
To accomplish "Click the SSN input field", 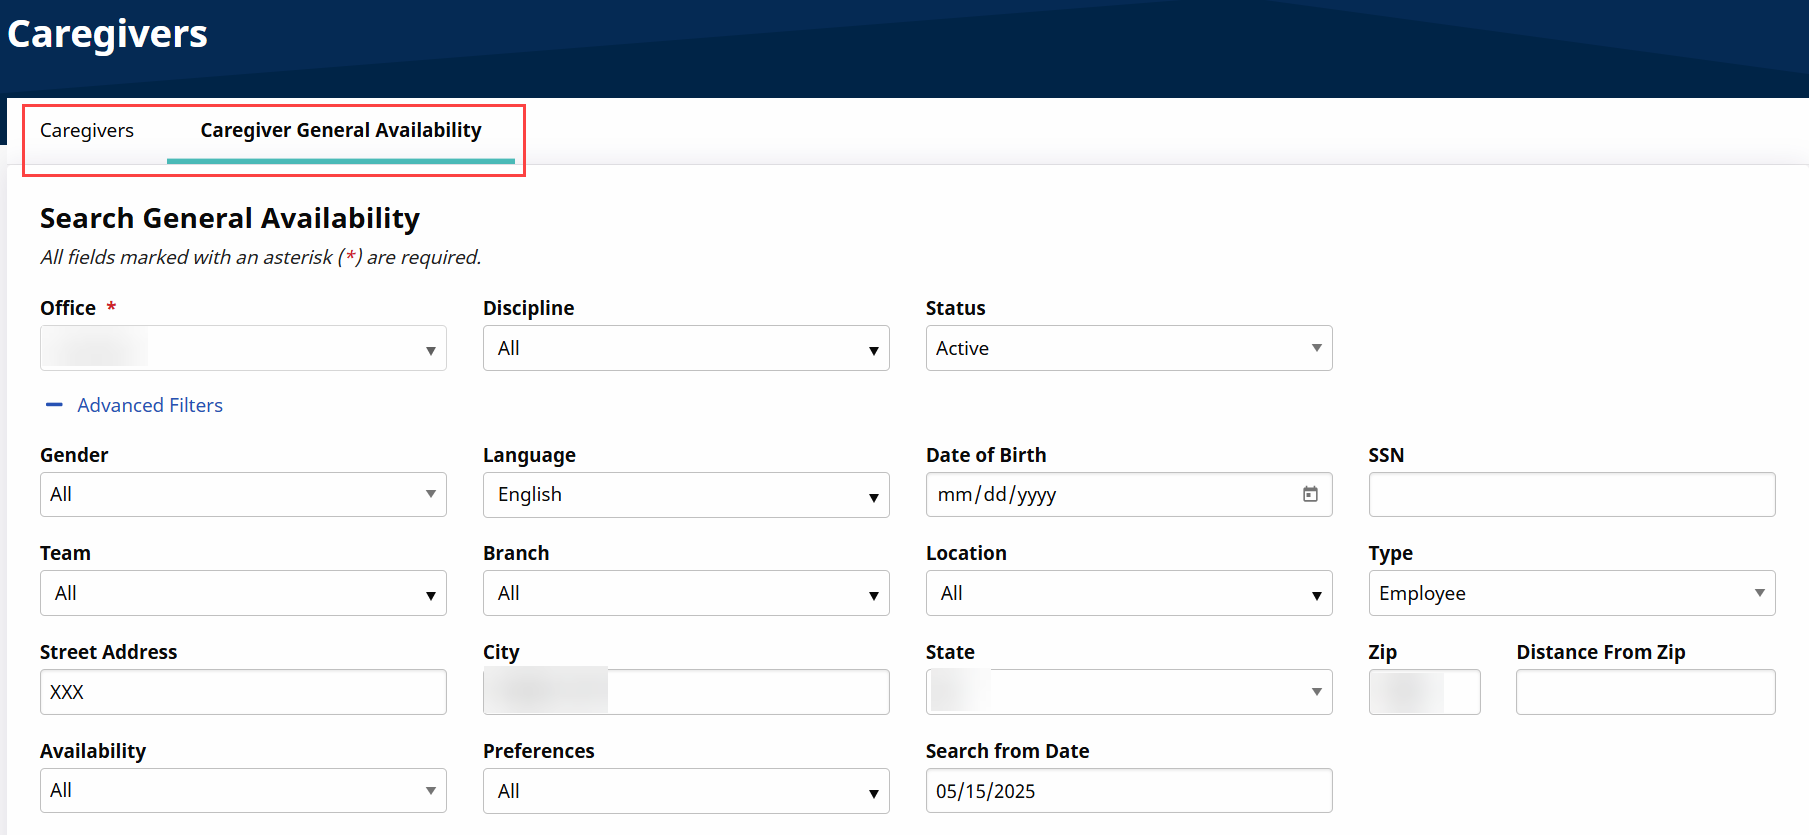I will tap(1571, 494).
